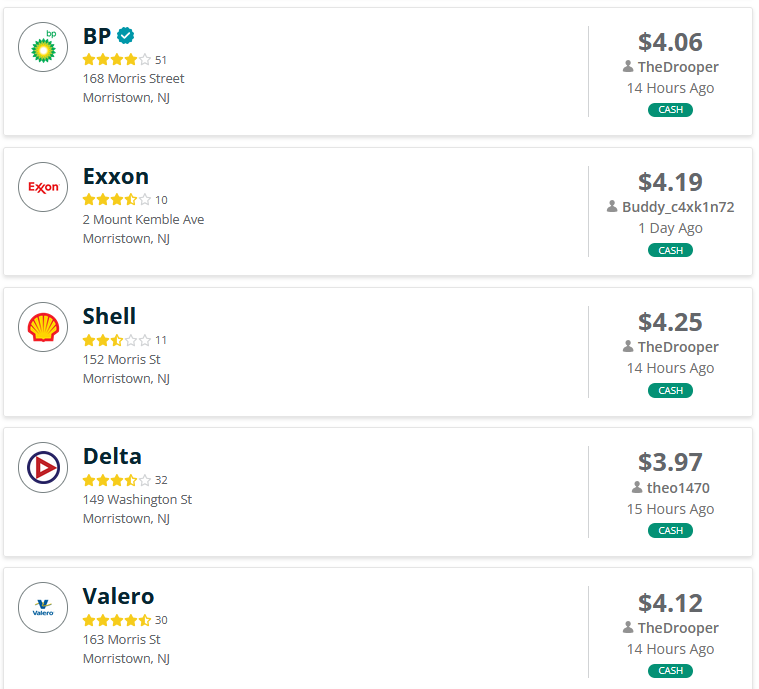The height and width of the screenshot is (689, 759).
Task: Click the user icon beside Buddy_c4xk1n72
Action: 612,207
